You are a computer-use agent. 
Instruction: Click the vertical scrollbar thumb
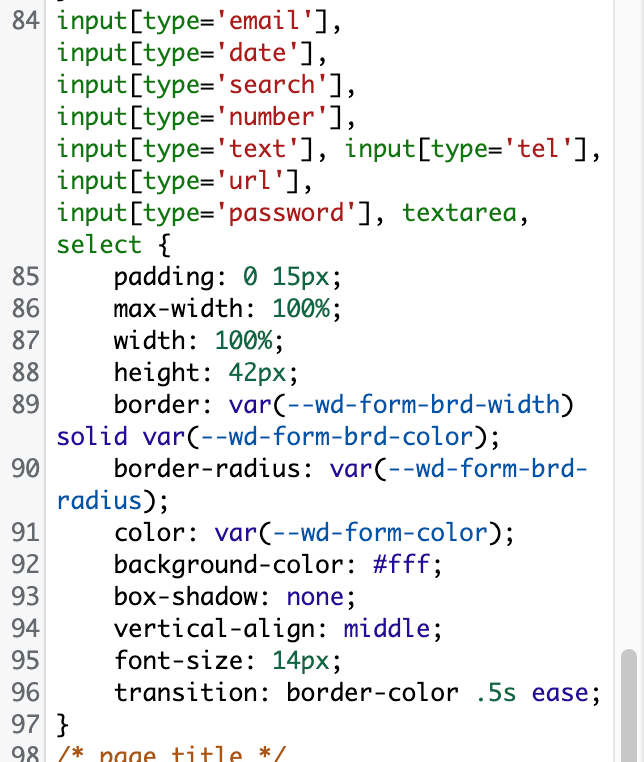tap(629, 700)
